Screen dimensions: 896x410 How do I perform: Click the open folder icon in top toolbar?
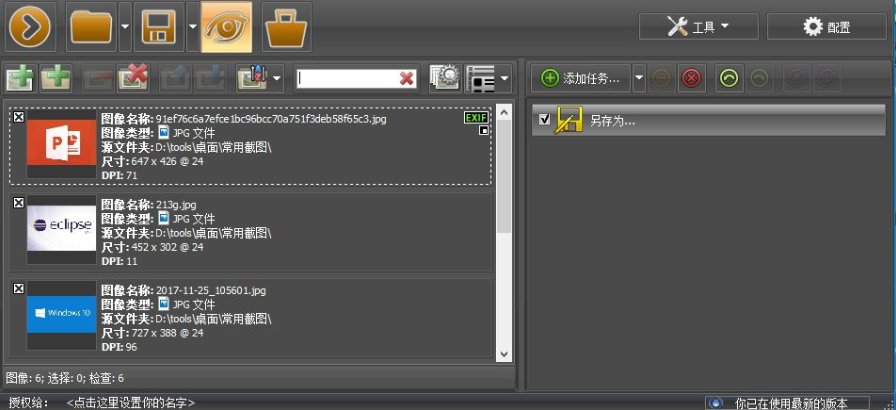coord(91,26)
